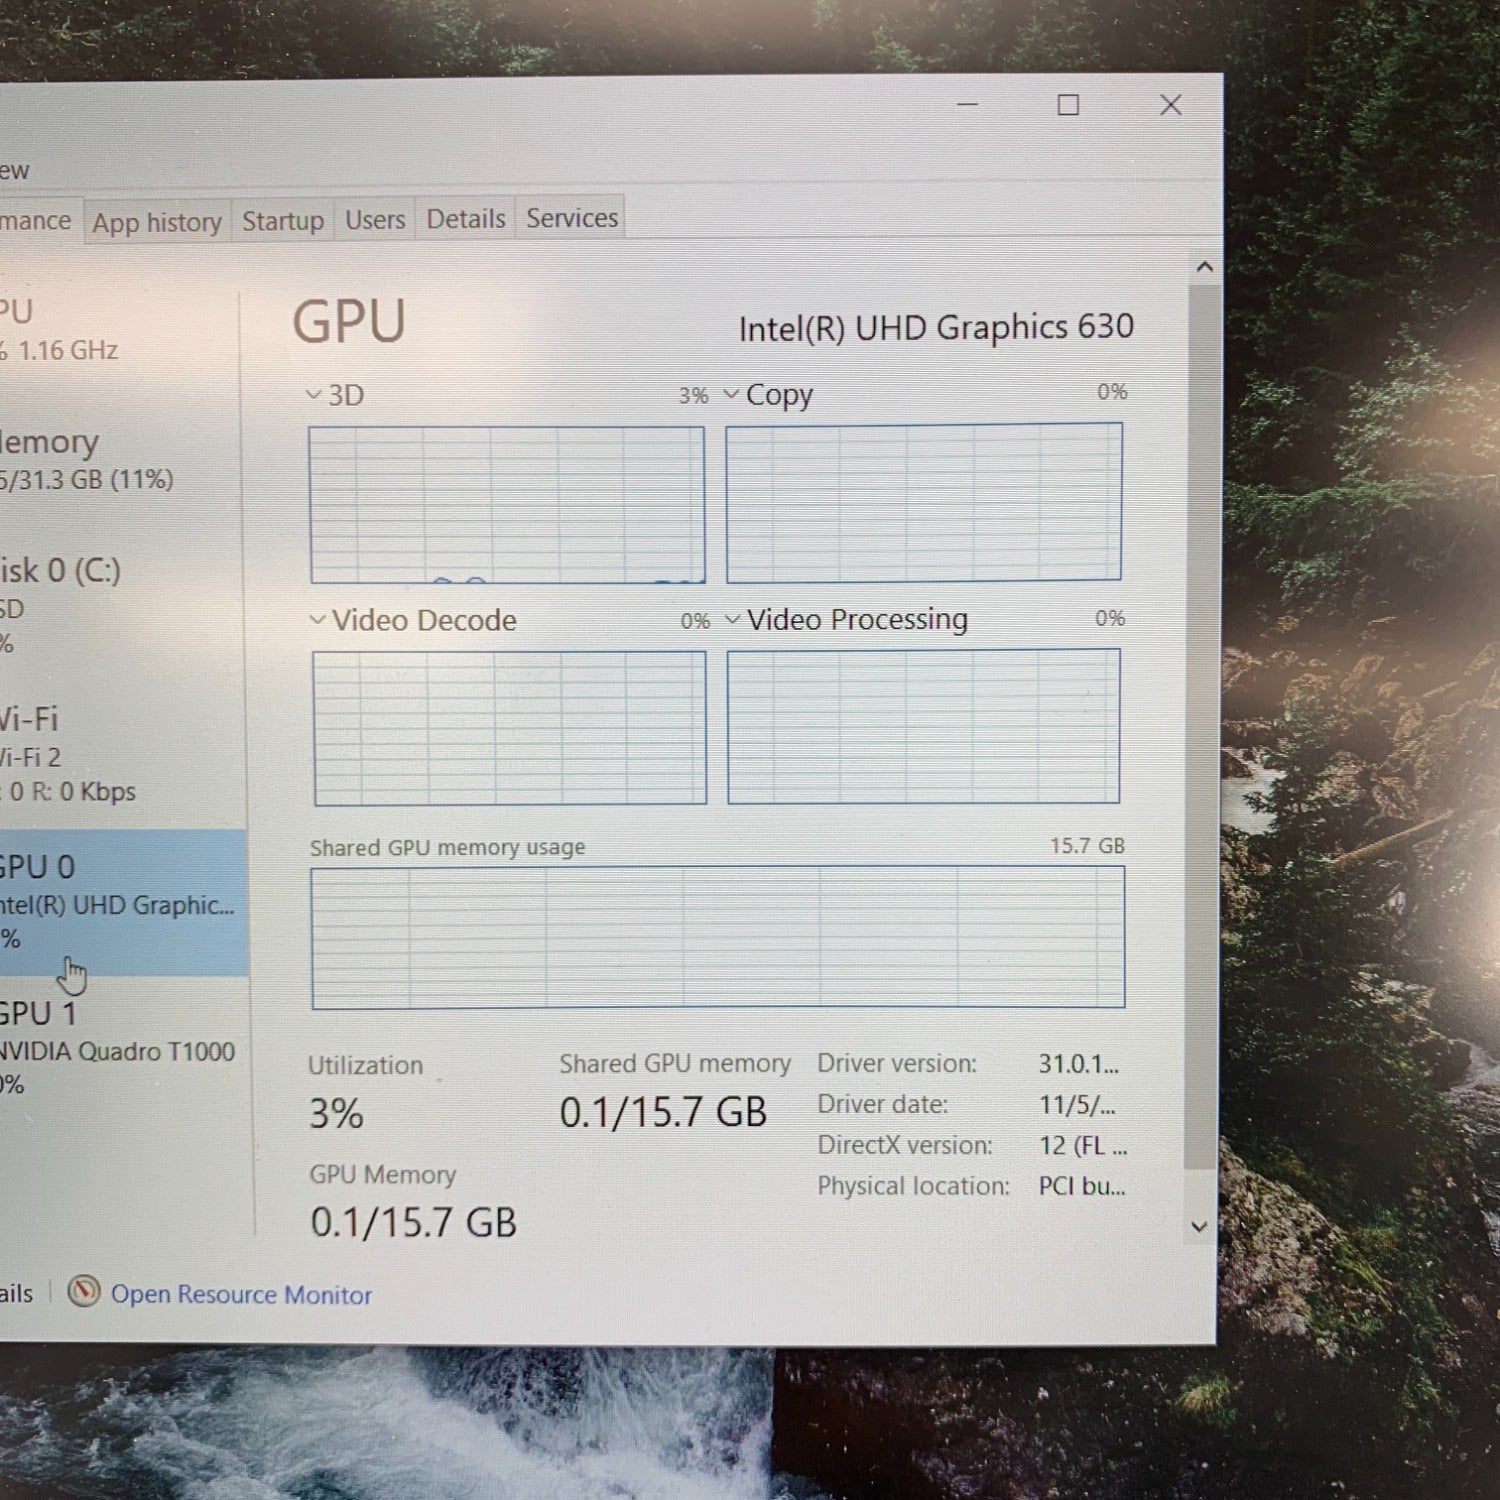Click the Driver date value 11/5/...
1500x1500 pixels.
1077,1105
